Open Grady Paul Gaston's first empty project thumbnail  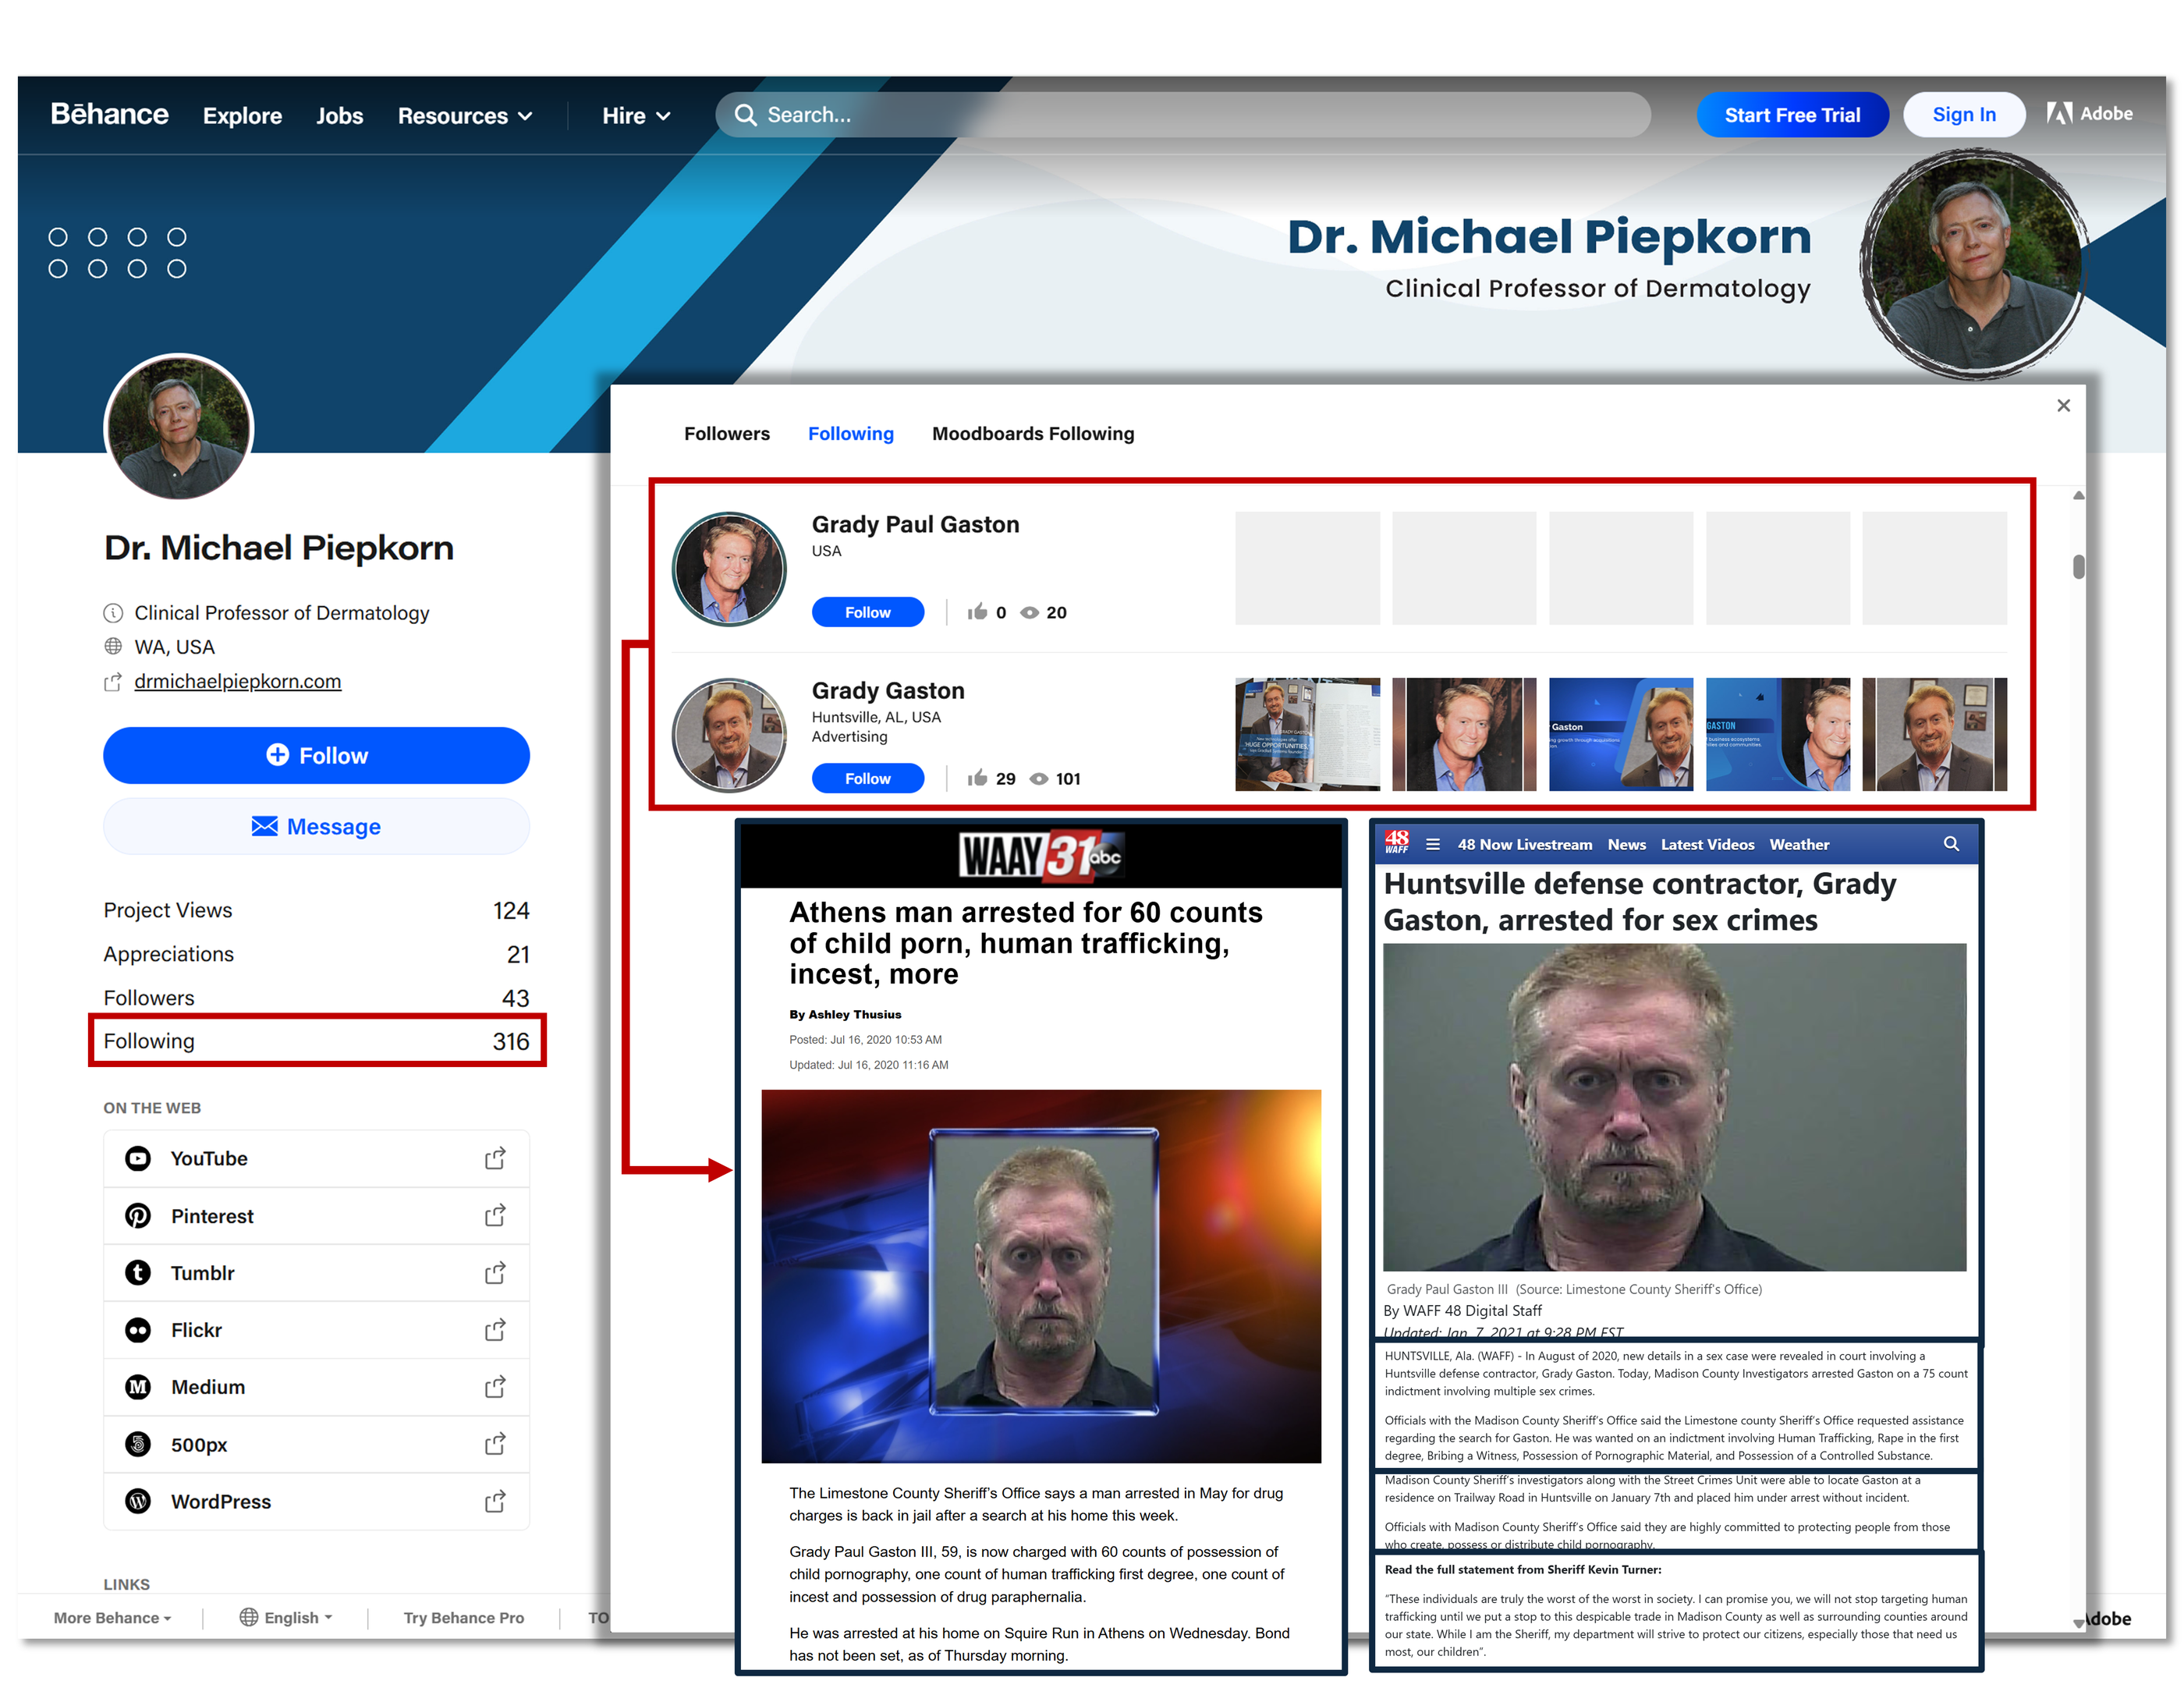tap(1307, 568)
